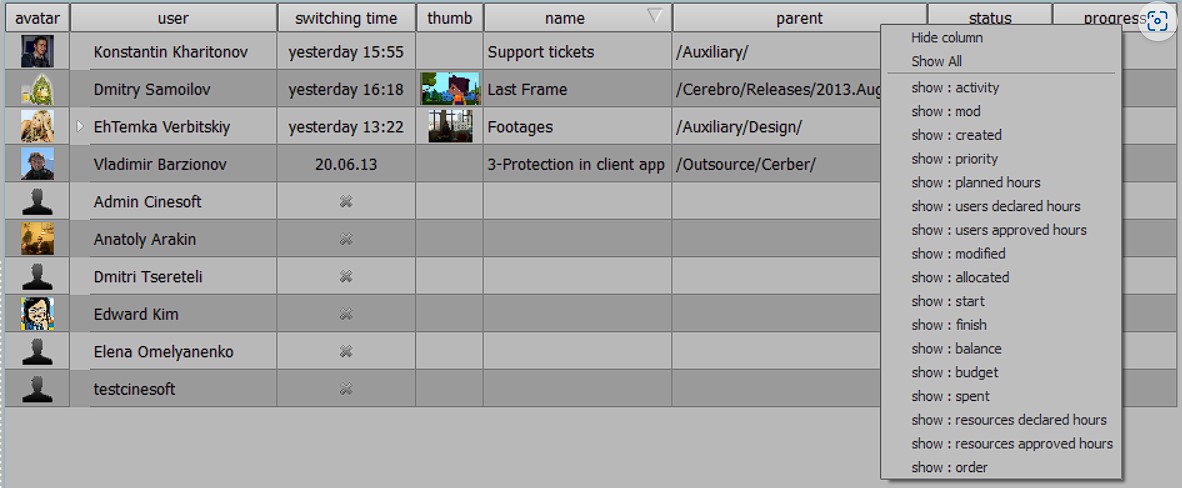Sort by the switching time column header
Image resolution: width=1182 pixels, height=488 pixels.
point(346,18)
